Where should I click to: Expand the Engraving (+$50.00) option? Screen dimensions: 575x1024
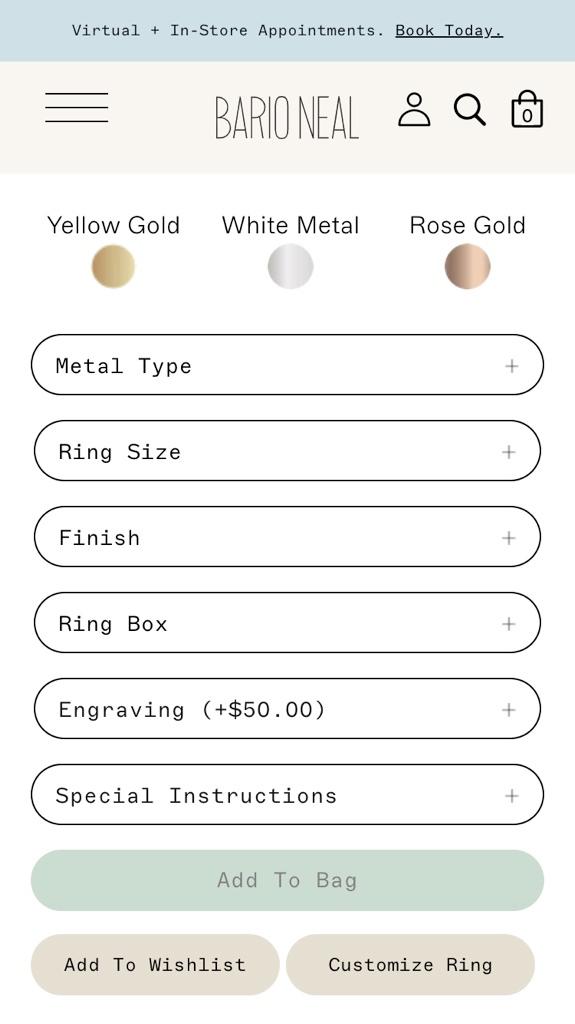(x=288, y=709)
